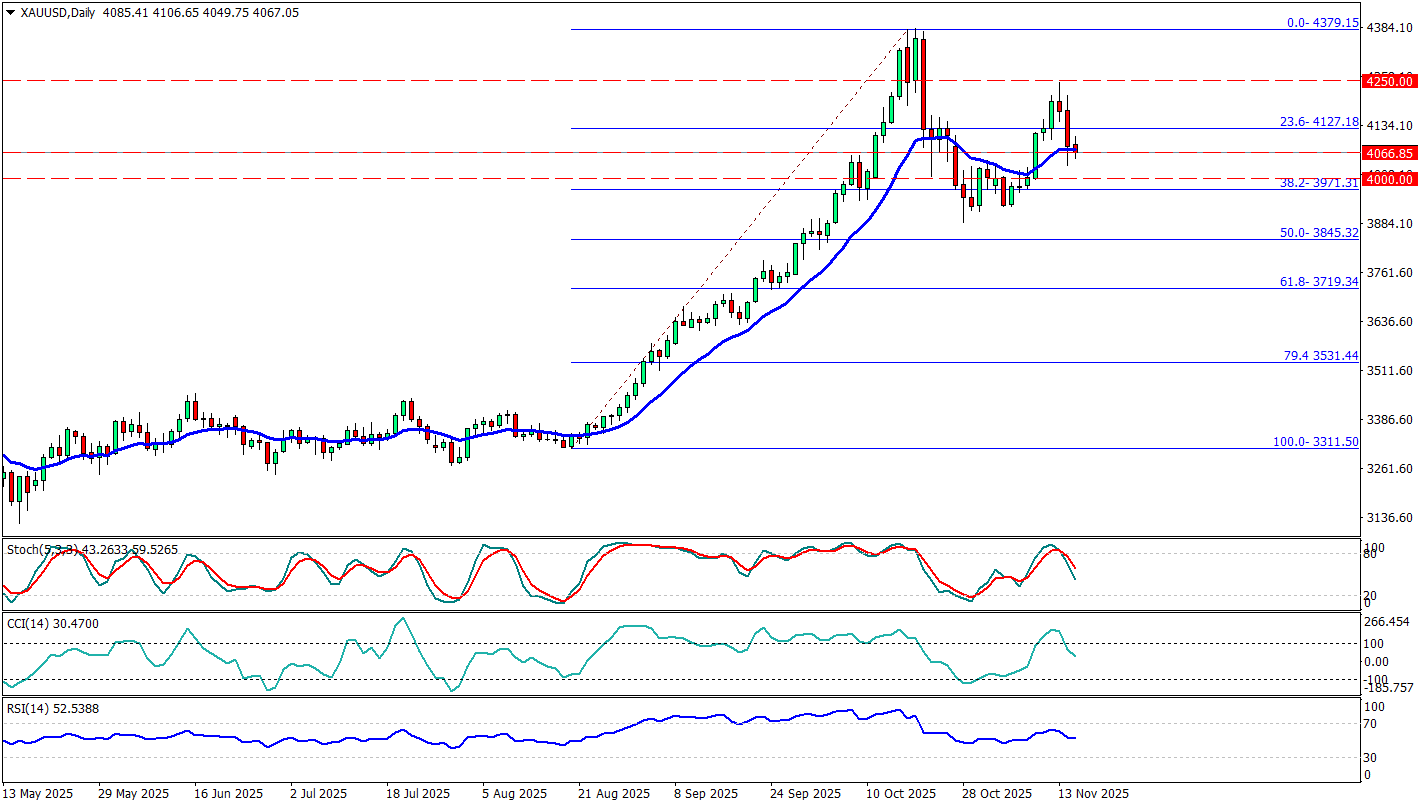Screen dimensions: 1424x806
Task: Click the 3136.60 price scale value
Action: point(1389,518)
